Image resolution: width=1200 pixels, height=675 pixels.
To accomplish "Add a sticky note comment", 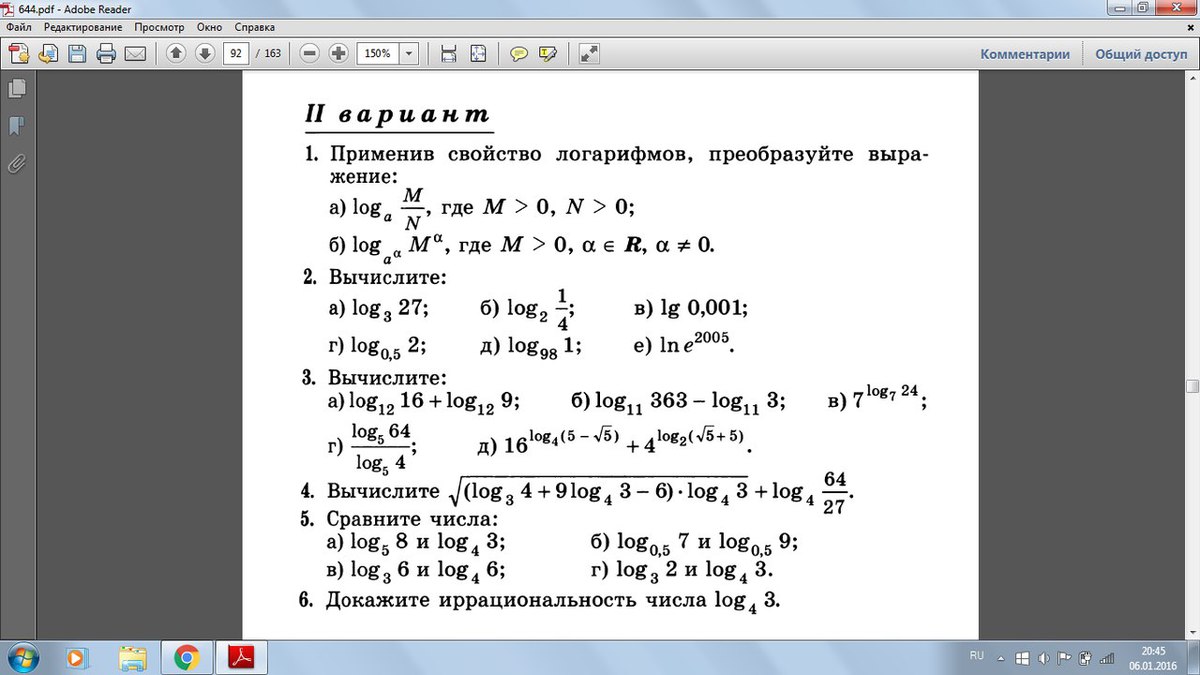I will pyautogui.click(x=518, y=54).
